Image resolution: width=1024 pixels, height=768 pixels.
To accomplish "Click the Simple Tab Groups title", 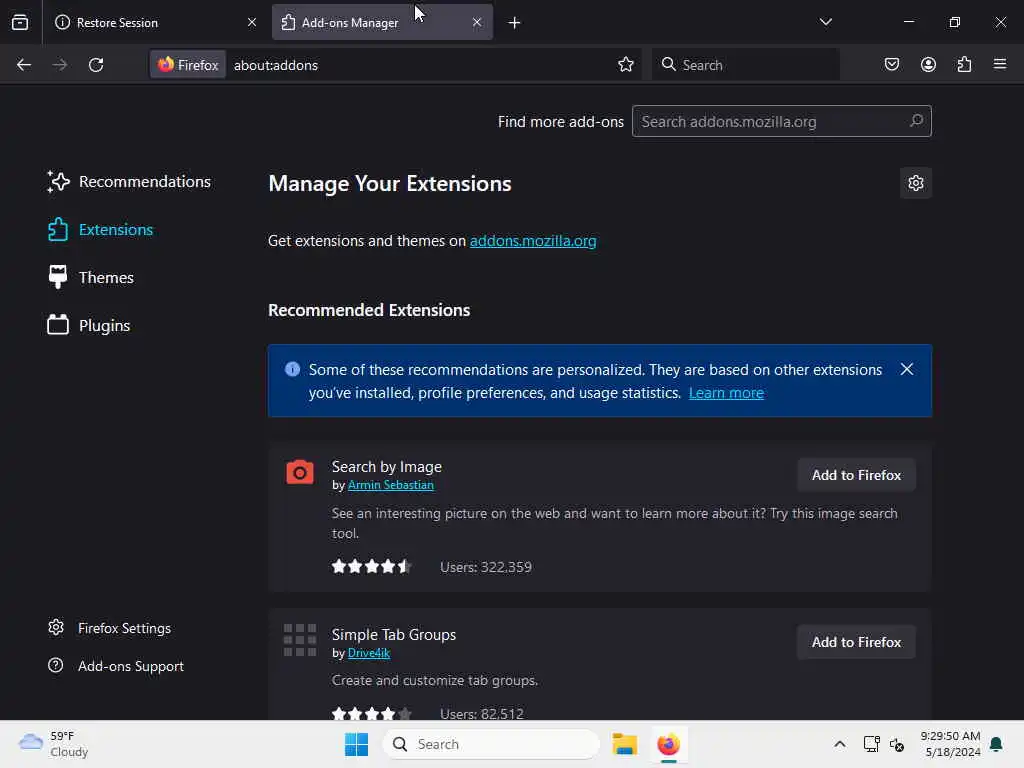I will click(394, 635).
